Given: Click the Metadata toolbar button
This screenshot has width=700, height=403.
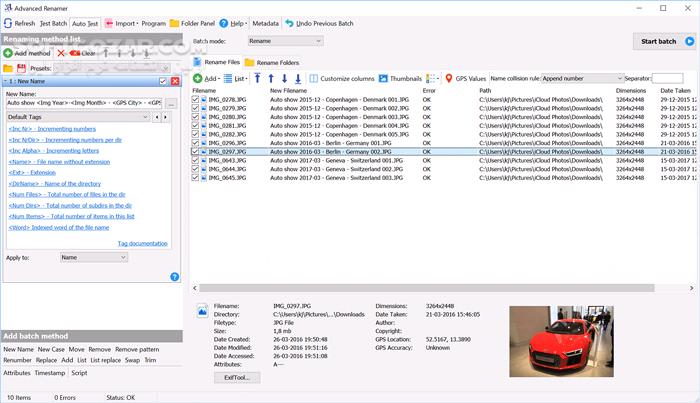Looking at the screenshot, I should [x=265, y=23].
